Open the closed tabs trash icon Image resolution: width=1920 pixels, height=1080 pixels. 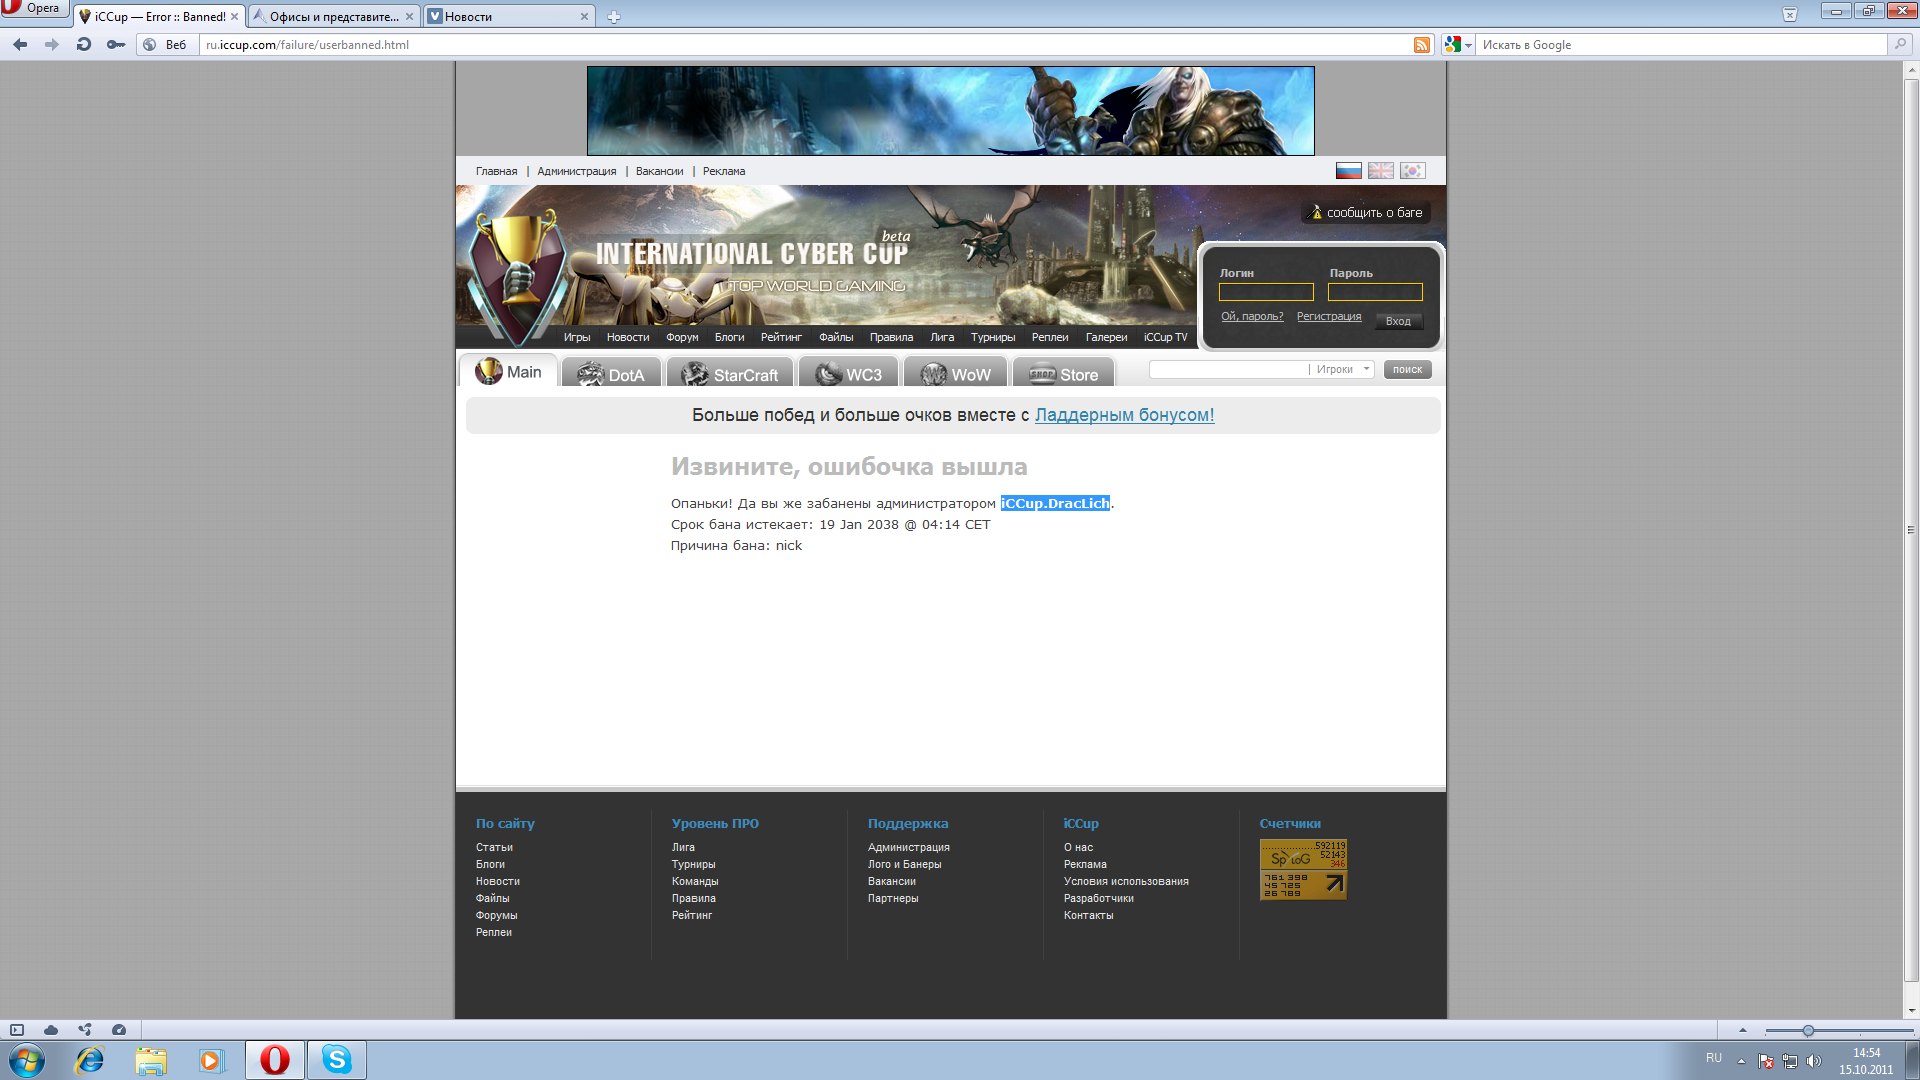click(1790, 14)
